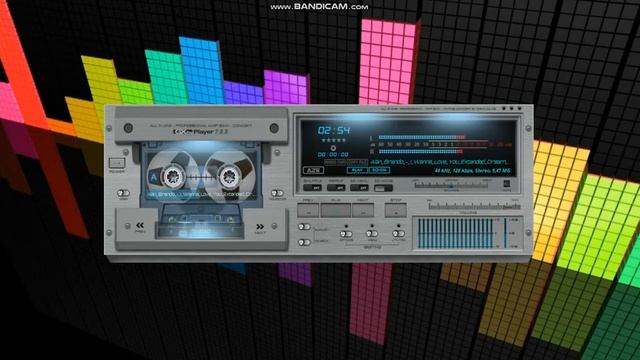The height and width of the screenshot is (360, 640).
Task: Click the PREV transport key beside Play
Action: click(x=308, y=211)
